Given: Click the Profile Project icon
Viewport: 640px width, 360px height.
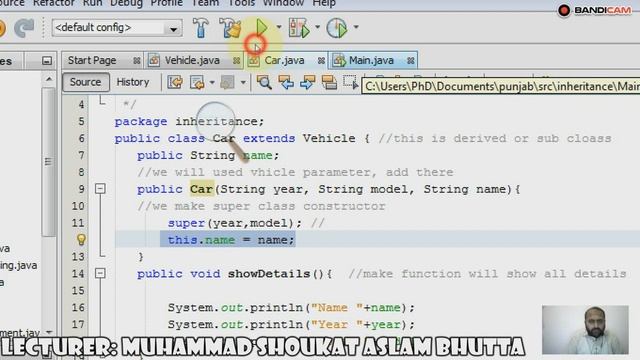Looking at the screenshot, I should click(337, 28).
